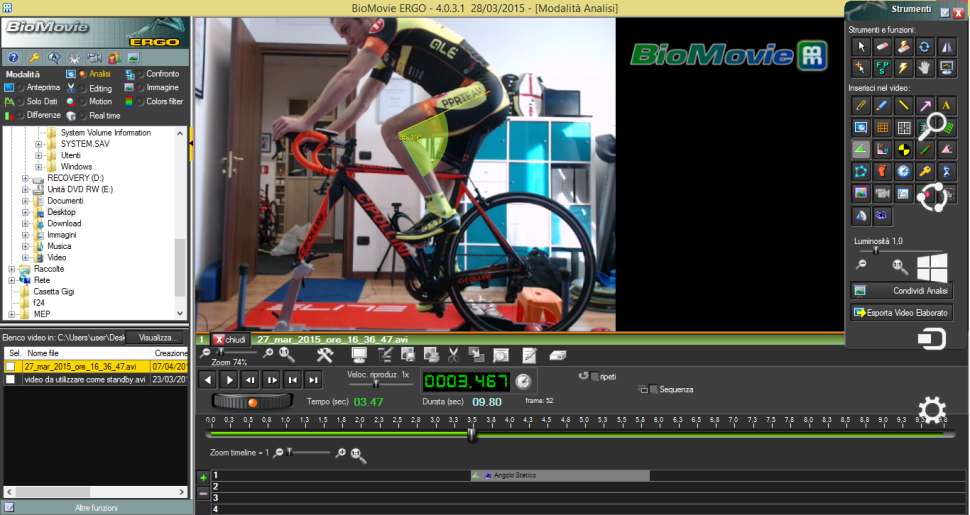Viewport: 970px width, 515px height.
Task: Select the Colors filter mode radio button
Action: pos(140,102)
